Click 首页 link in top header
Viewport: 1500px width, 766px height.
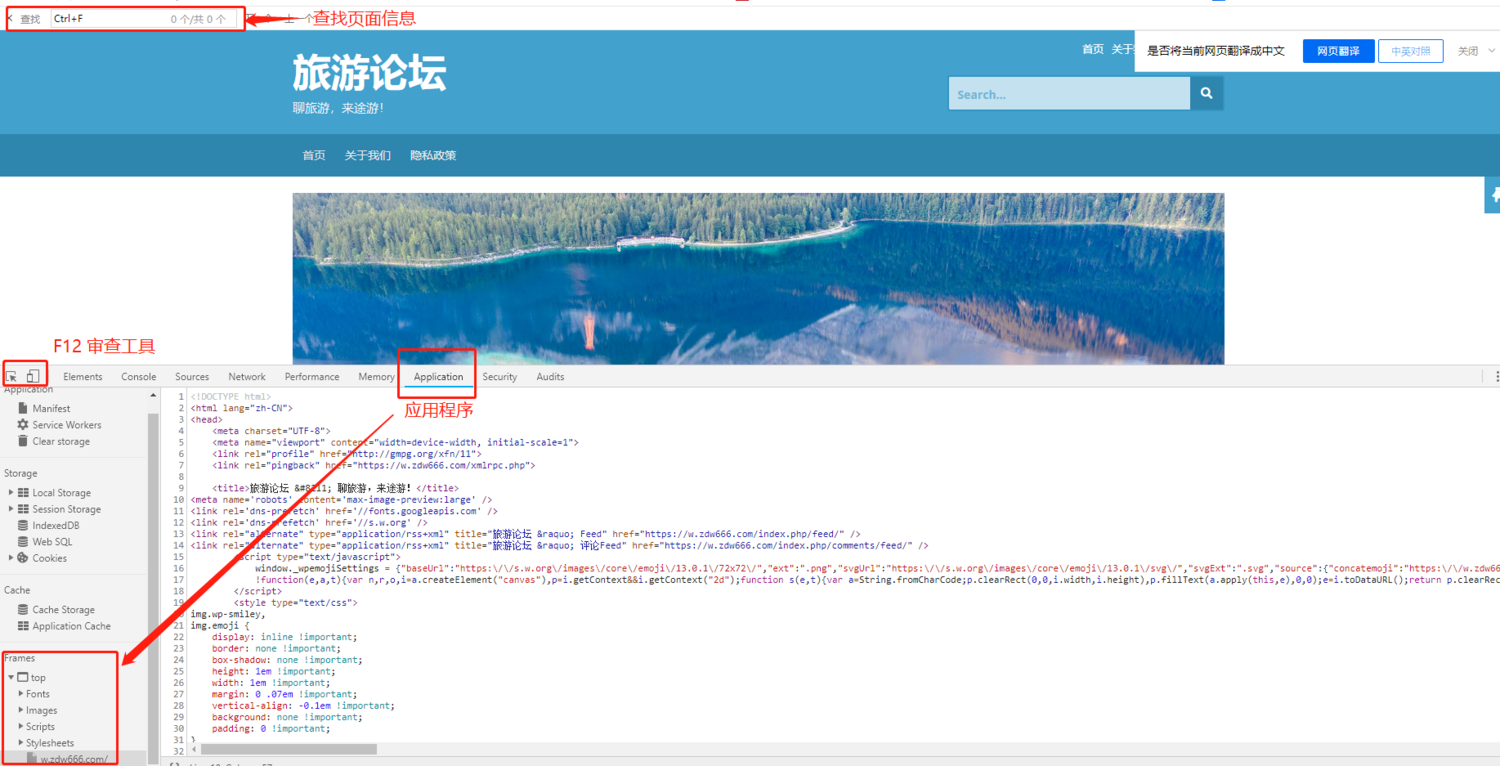pos(1093,49)
